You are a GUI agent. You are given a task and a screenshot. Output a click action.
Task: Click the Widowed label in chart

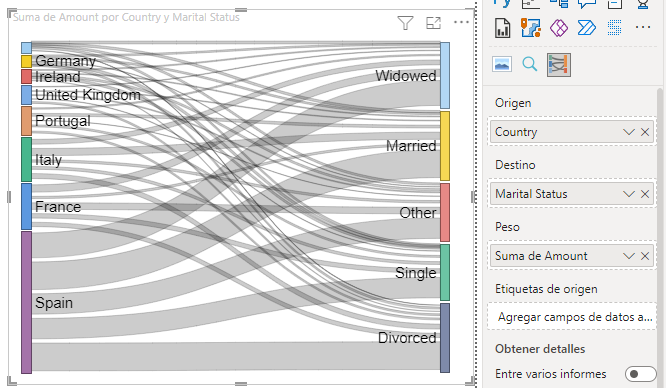(x=406, y=76)
